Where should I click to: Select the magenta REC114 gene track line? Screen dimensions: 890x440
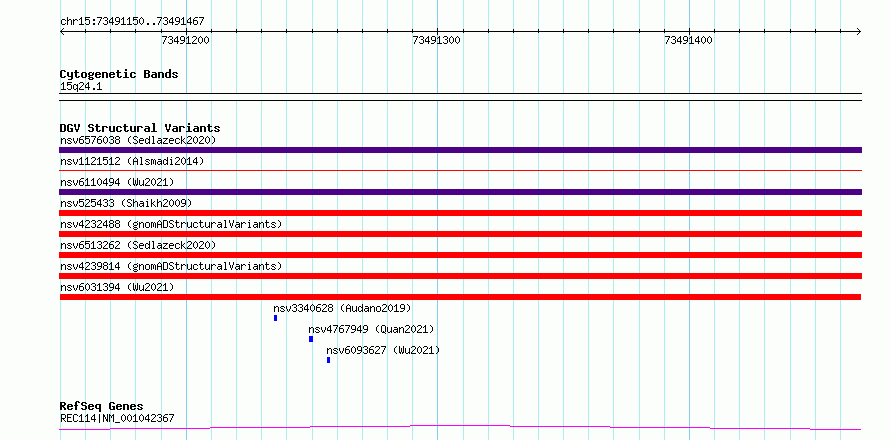coord(460,428)
